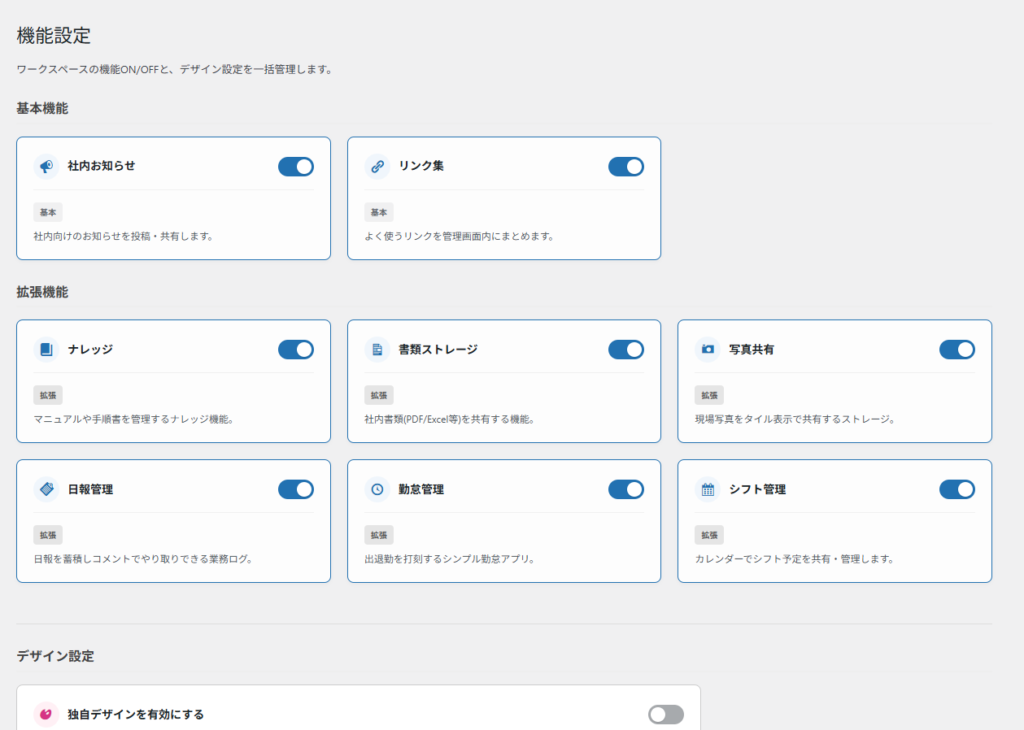1024x730 pixels.
Task: Click the 基本 badge in the 社内お知らせ card
Action: coord(48,212)
